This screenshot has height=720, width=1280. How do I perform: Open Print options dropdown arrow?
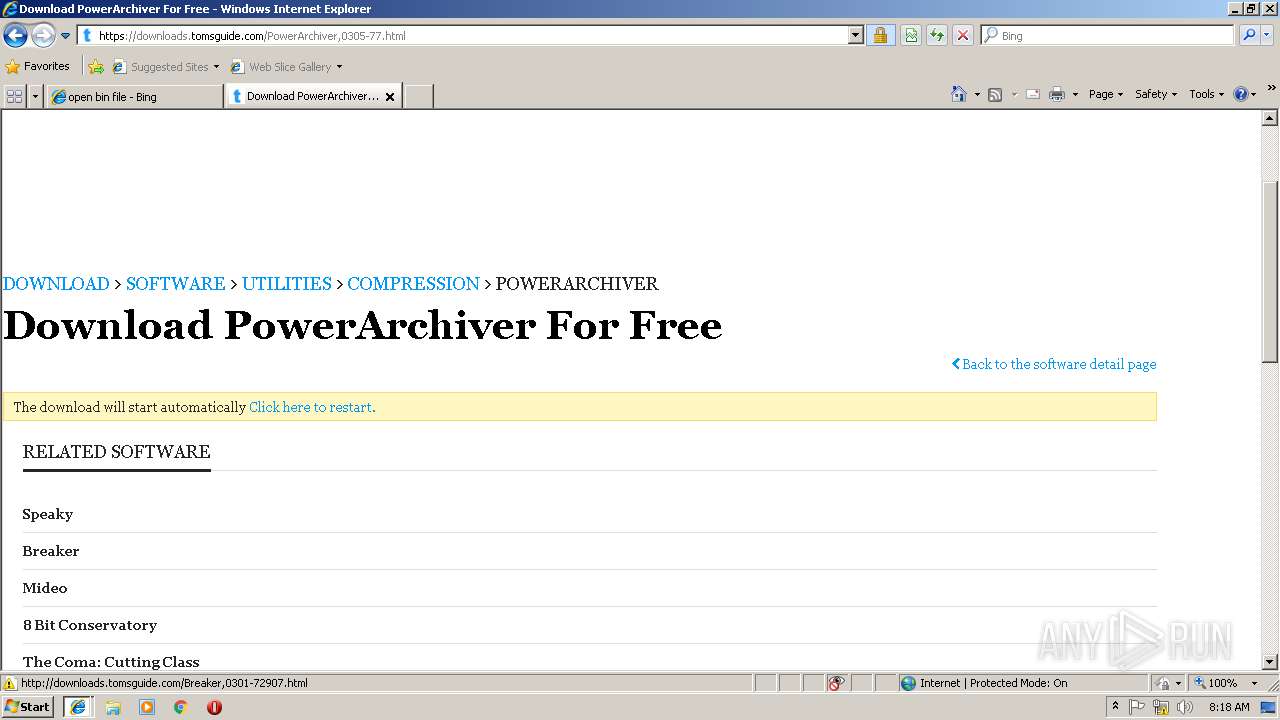point(1075,94)
